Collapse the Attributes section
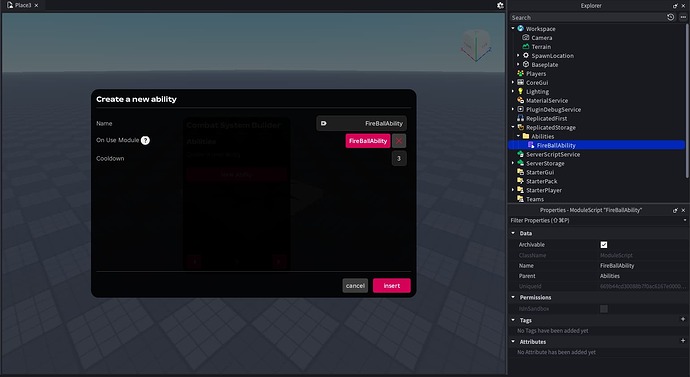Viewport: 690px width, 377px height. point(513,341)
